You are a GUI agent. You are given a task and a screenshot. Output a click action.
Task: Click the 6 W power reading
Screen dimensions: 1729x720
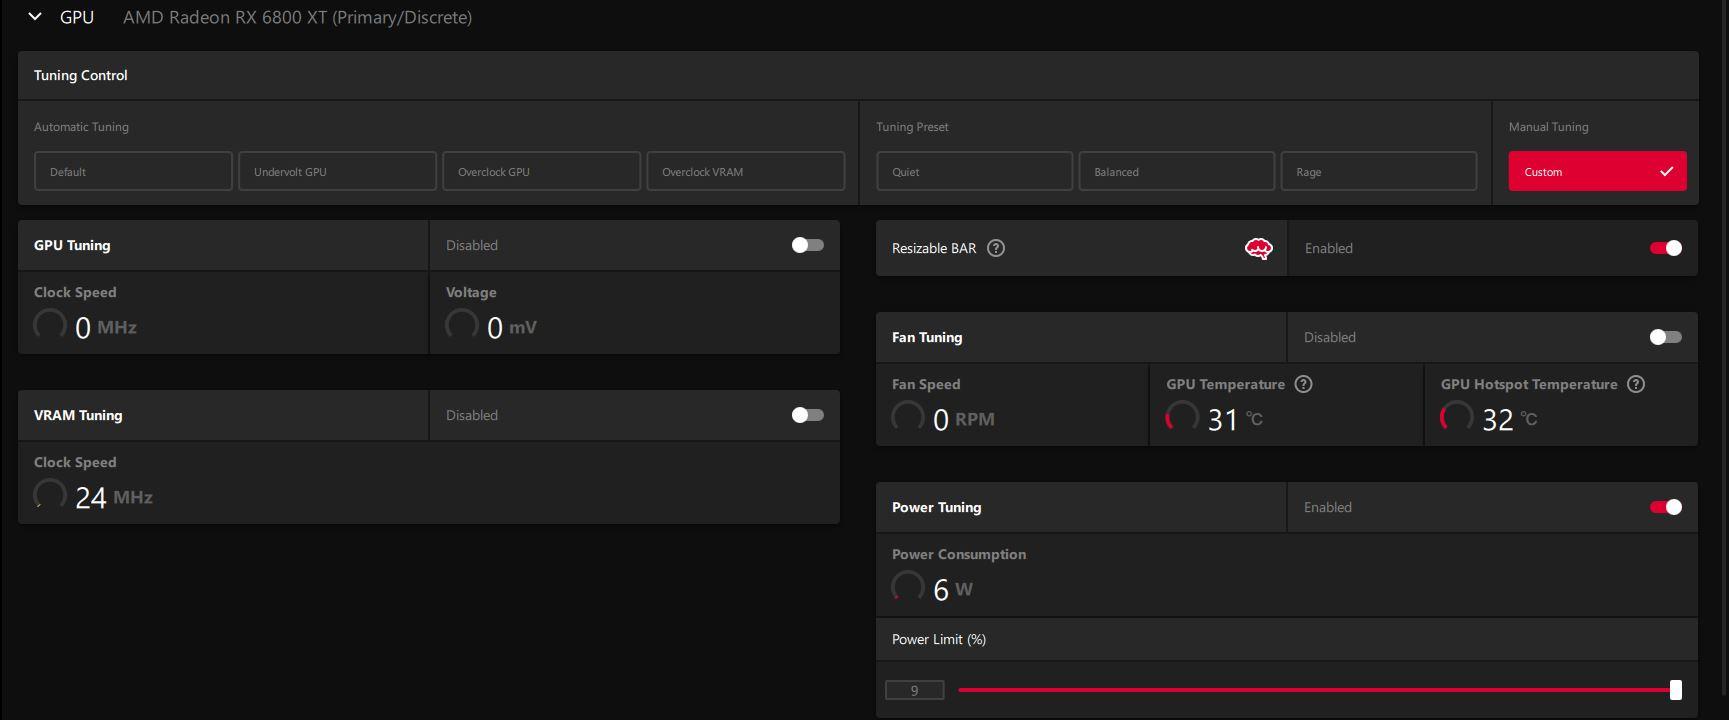(x=953, y=589)
